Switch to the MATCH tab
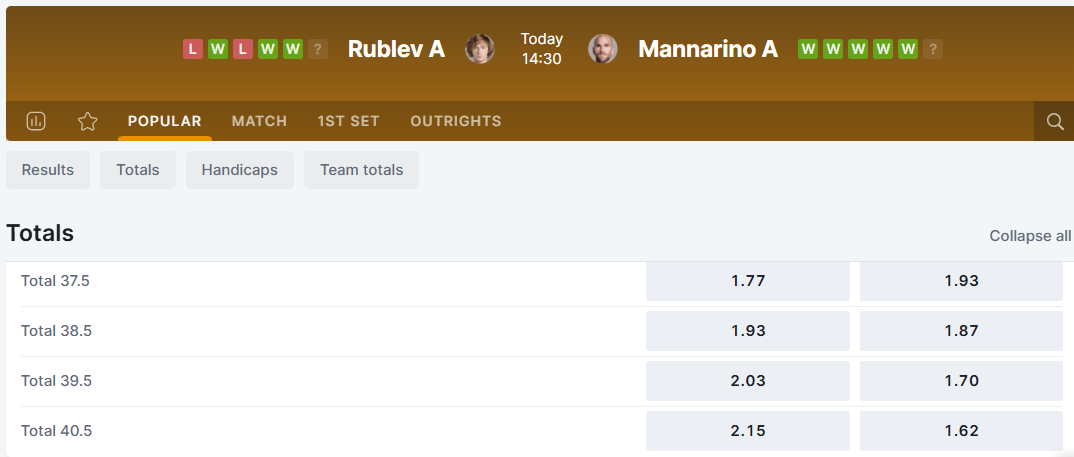This screenshot has width=1074, height=457. 259,121
